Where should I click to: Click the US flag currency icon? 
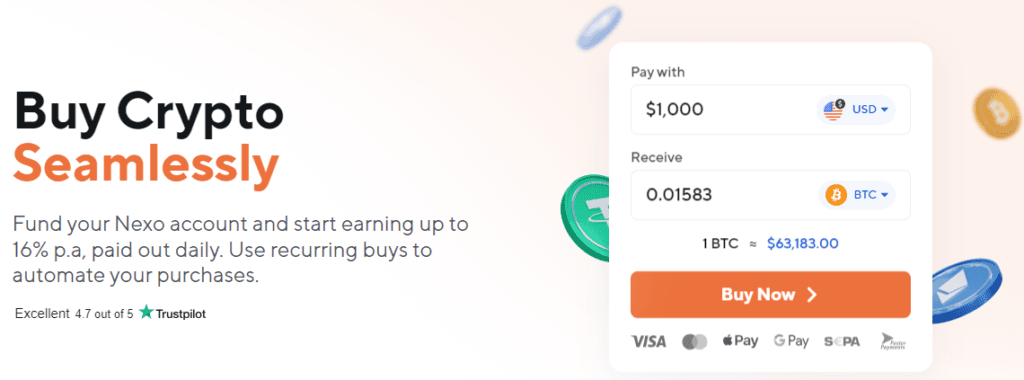pos(834,110)
